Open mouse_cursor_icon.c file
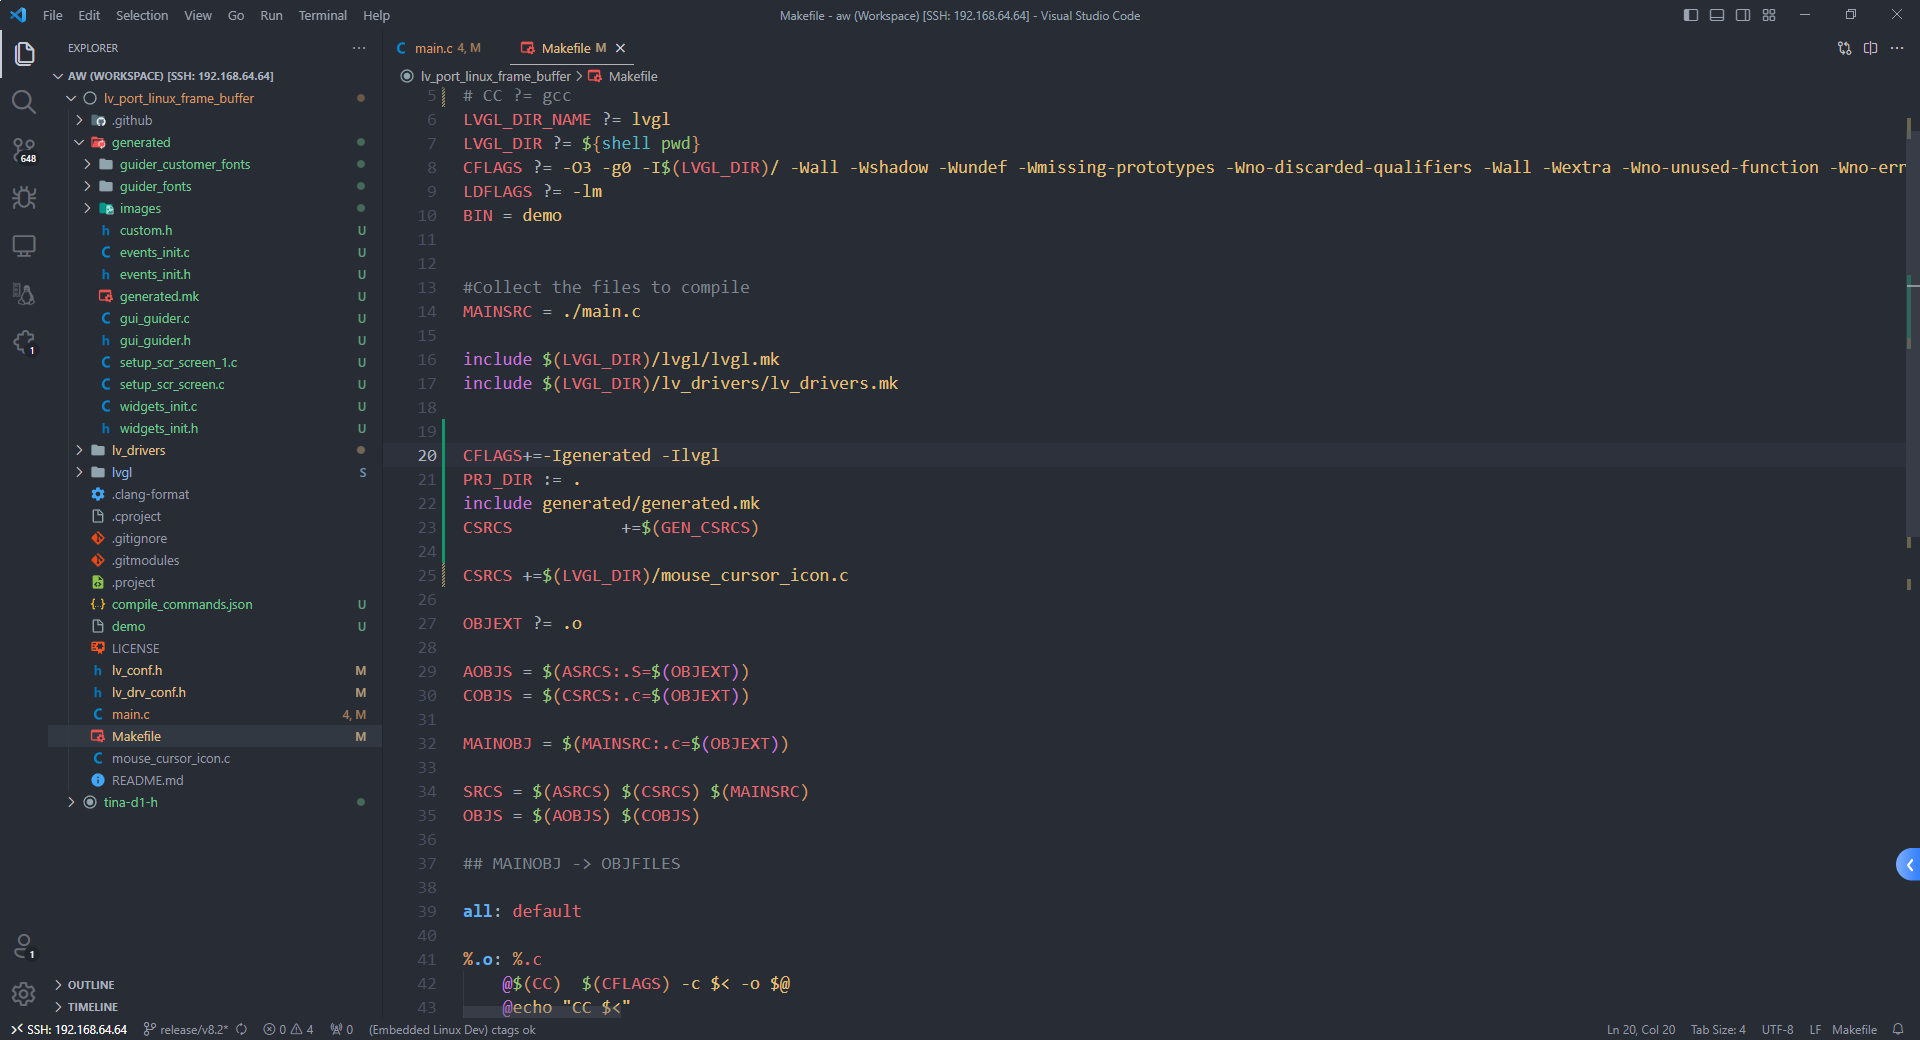The image size is (1920, 1040). [171, 758]
